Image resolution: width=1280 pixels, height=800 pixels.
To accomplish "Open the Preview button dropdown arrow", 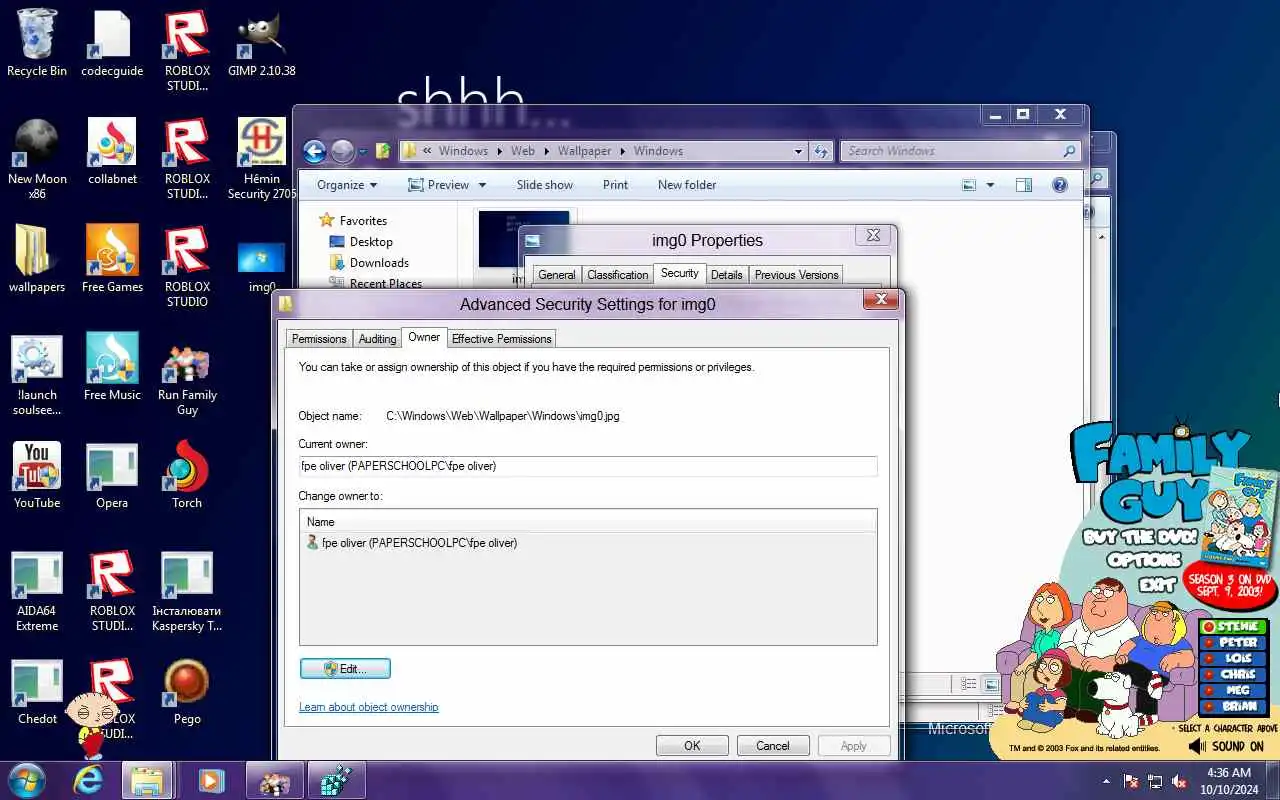I will pos(482,185).
